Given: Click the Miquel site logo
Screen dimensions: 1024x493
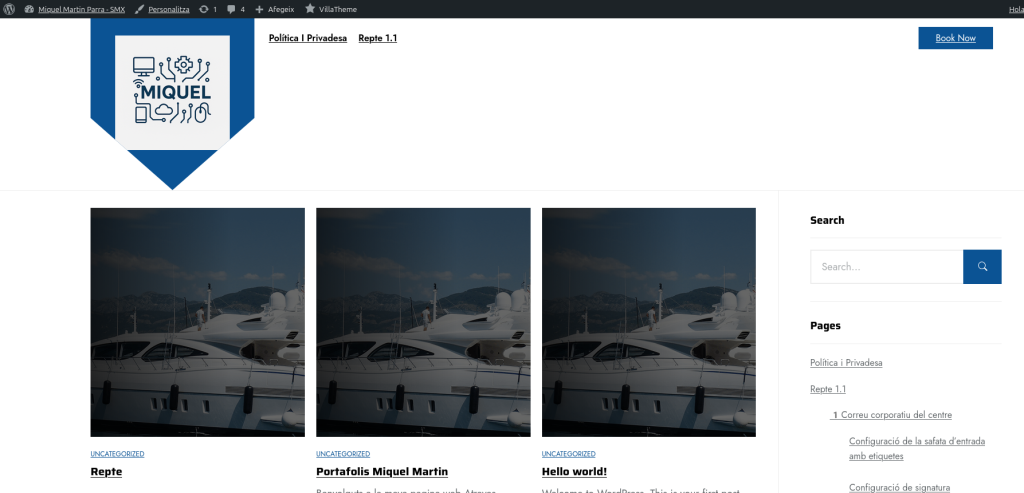Looking at the screenshot, I should point(172,88).
